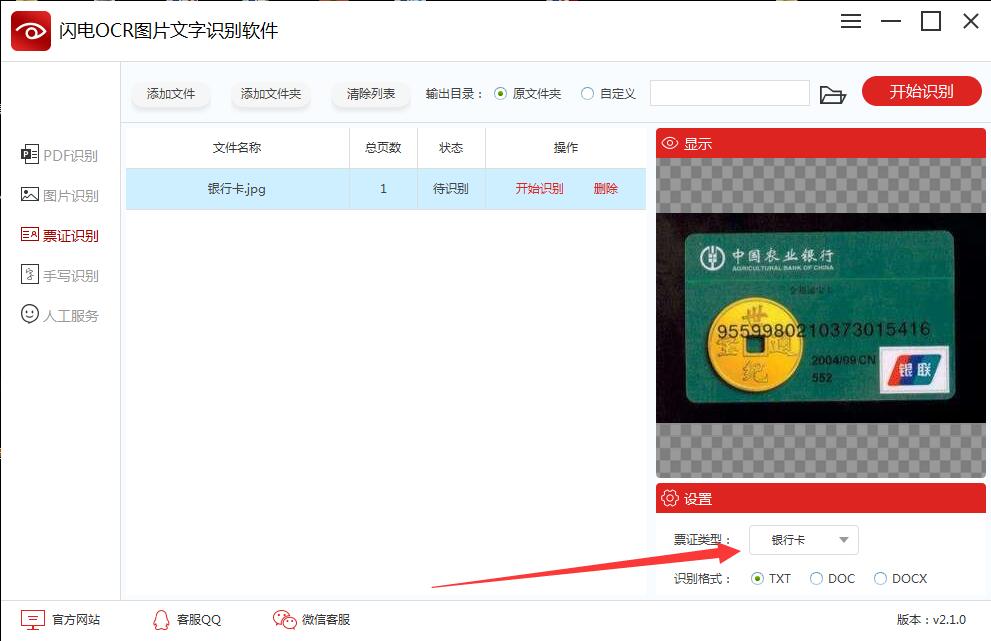
Task: Start recognition with 开始识别 button
Action: pos(921,90)
